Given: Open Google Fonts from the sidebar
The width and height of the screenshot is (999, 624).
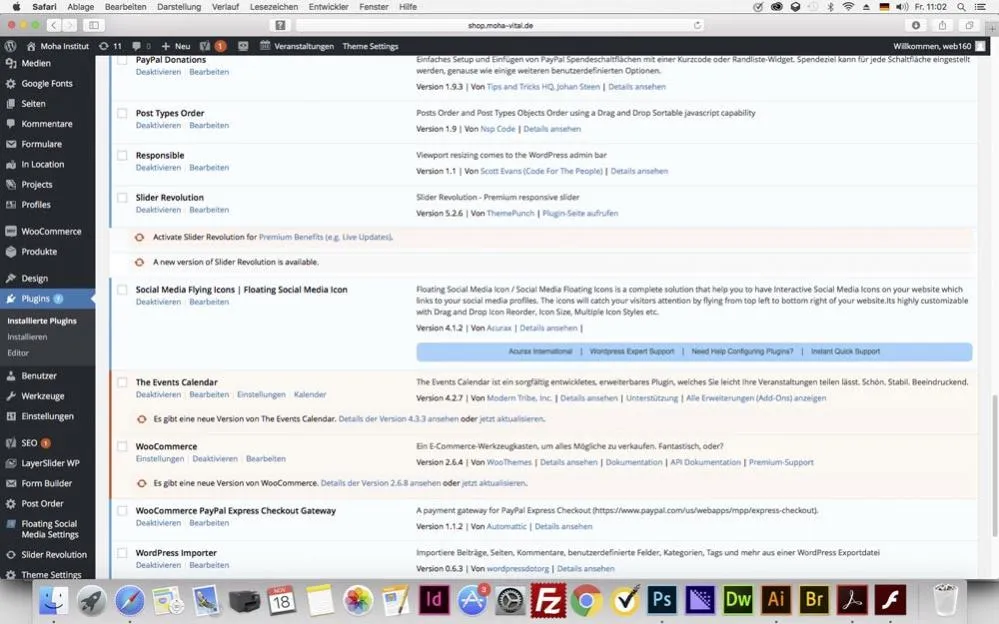Looking at the screenshot, I should 47,83.
